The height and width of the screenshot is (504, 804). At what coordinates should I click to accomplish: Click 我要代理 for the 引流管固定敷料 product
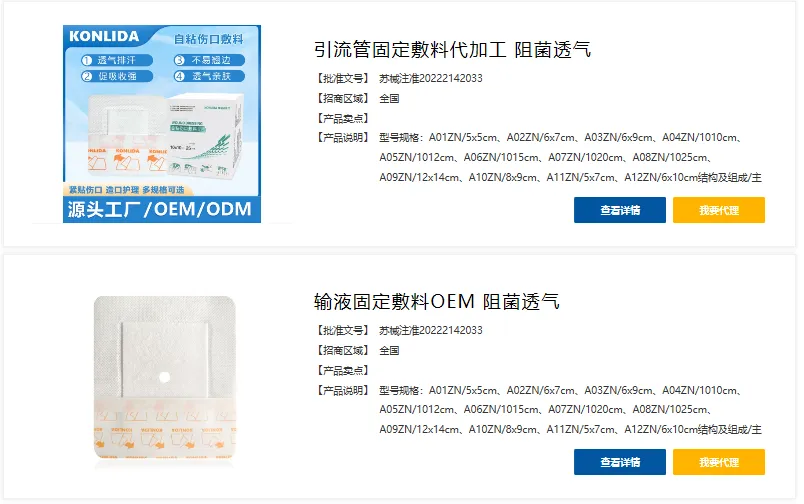pyautogui.click(x=718, y=210)
